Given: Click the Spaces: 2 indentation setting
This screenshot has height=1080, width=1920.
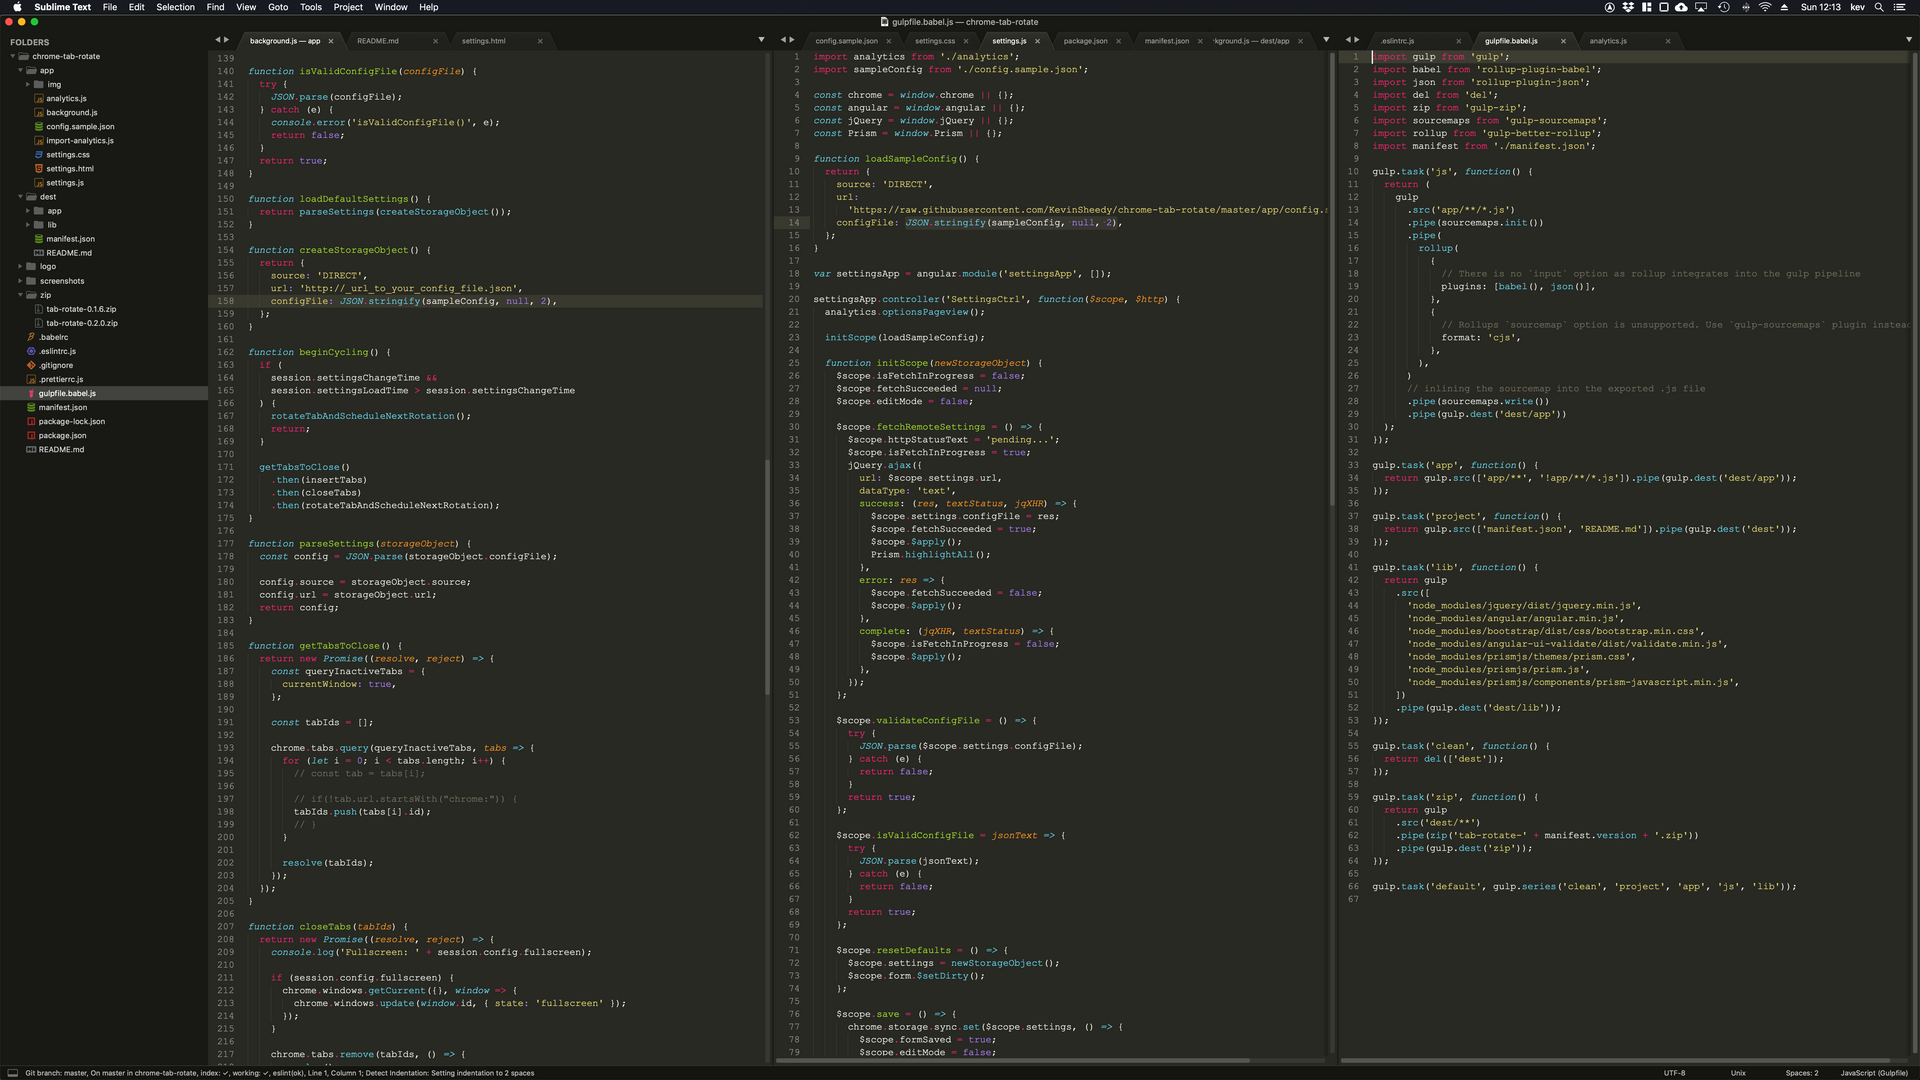Looking at the screenshot, I should 1802,1073.
